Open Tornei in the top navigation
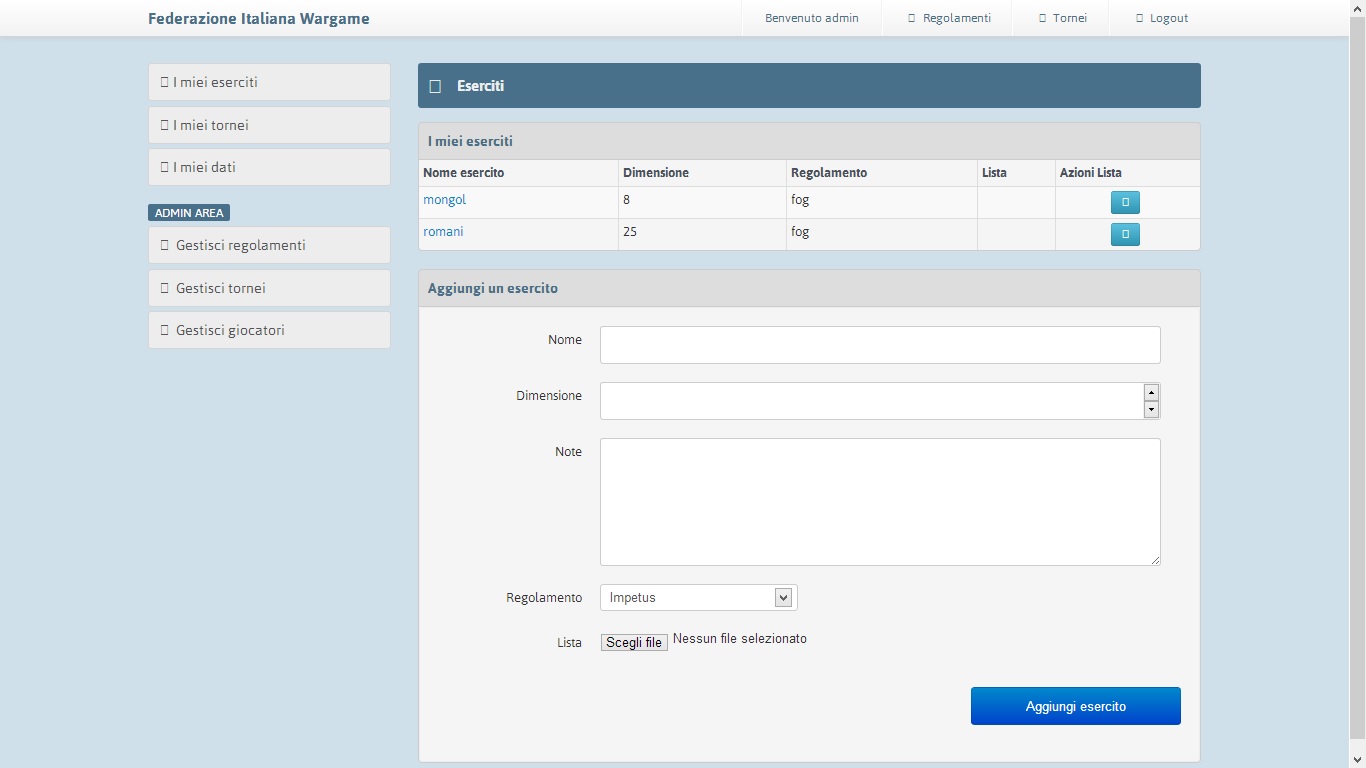Screen dimensions: 1366x768 click(1062, 18)
